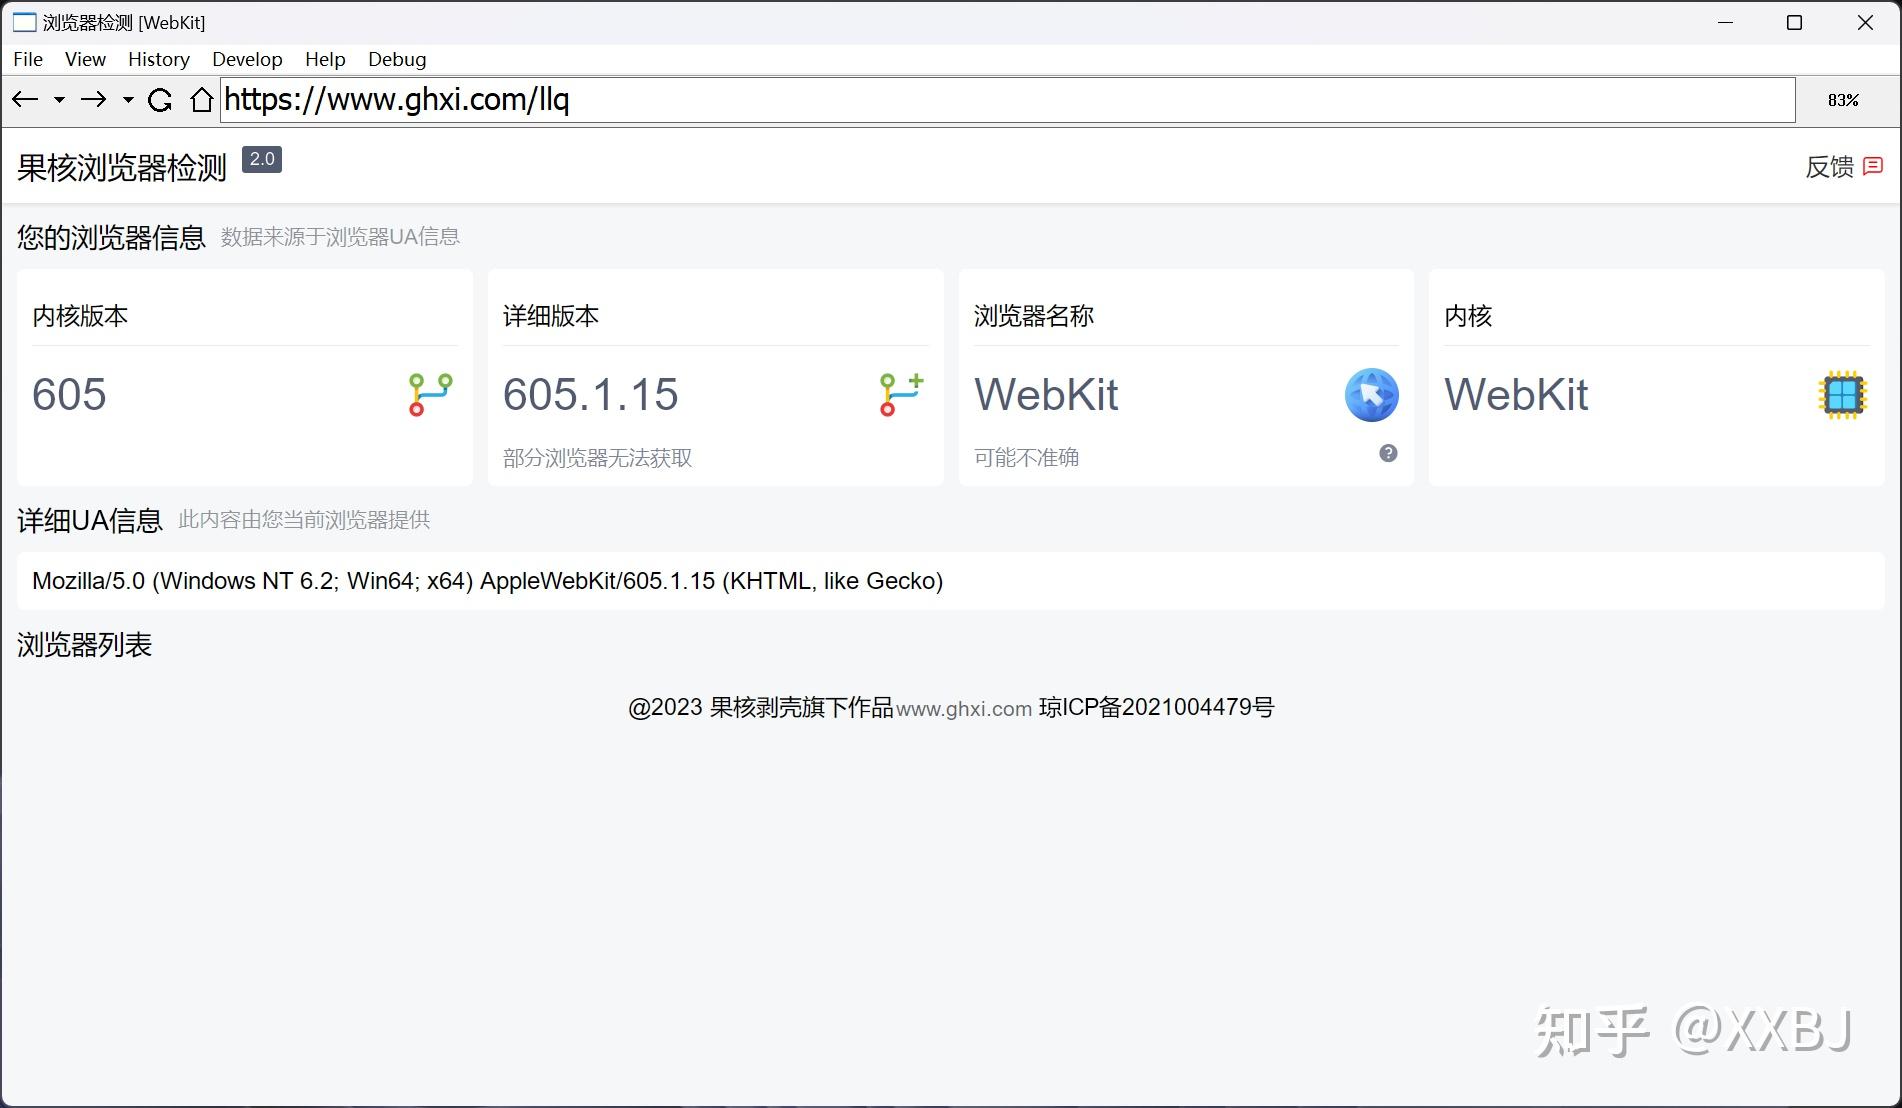Click the blue WebKit browser logo icon
1902x1108 pixels.
click(1371, 395)
